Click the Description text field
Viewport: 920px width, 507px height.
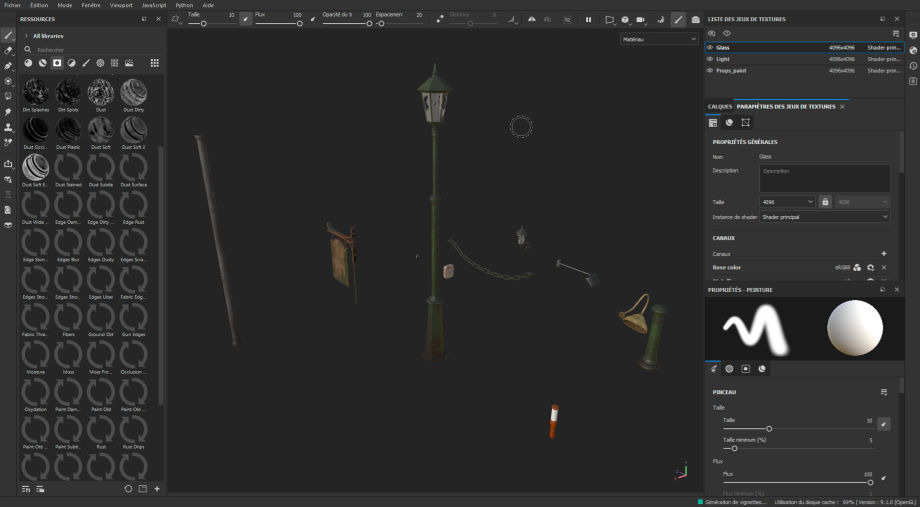pos(824,178)
